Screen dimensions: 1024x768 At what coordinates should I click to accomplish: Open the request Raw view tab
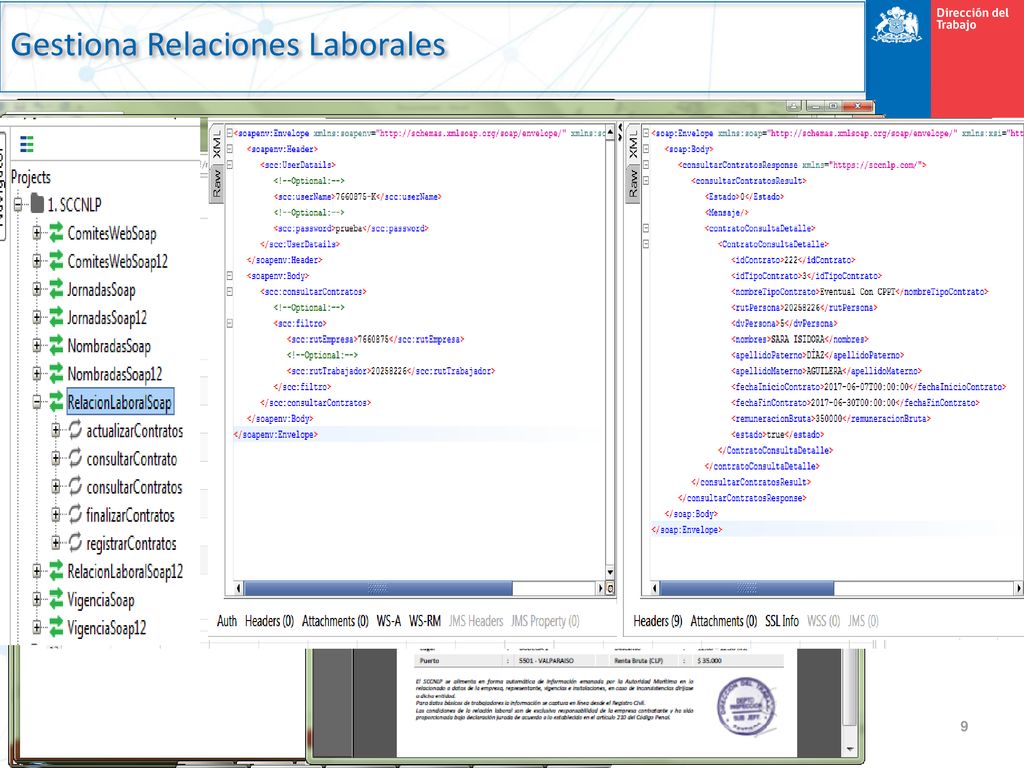pyautogui.click(x=217, y=184)
